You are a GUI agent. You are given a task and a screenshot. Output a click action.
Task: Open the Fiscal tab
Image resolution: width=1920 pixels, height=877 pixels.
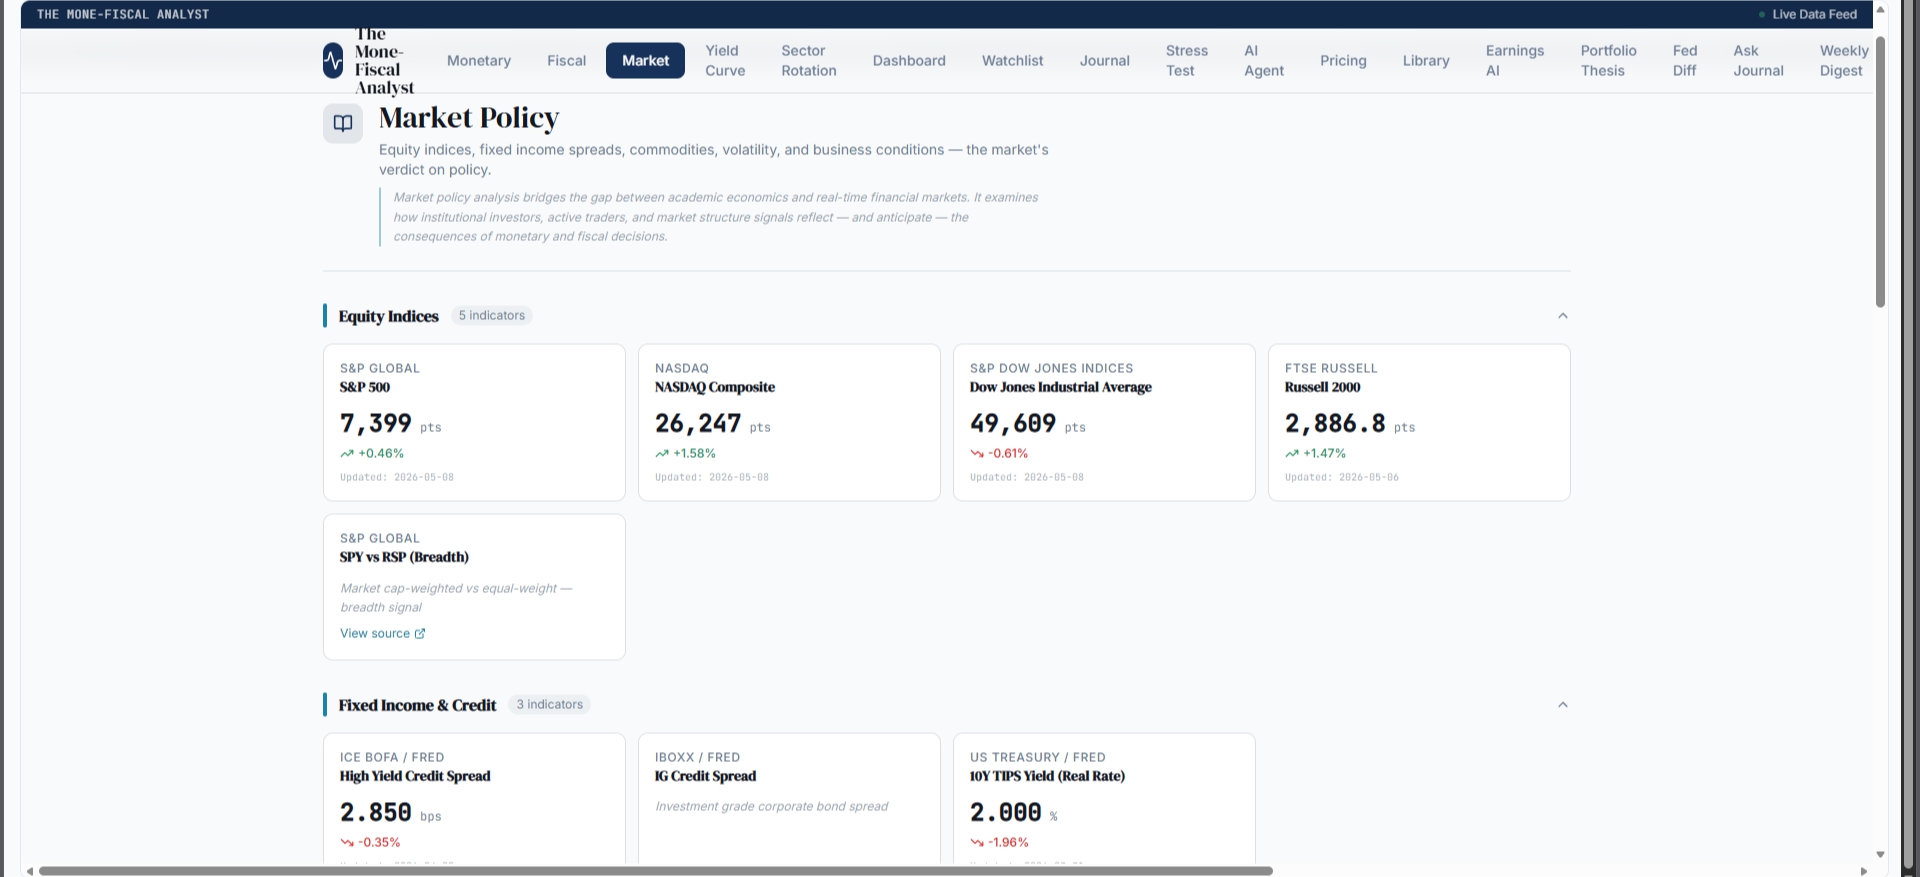[567, 61]
